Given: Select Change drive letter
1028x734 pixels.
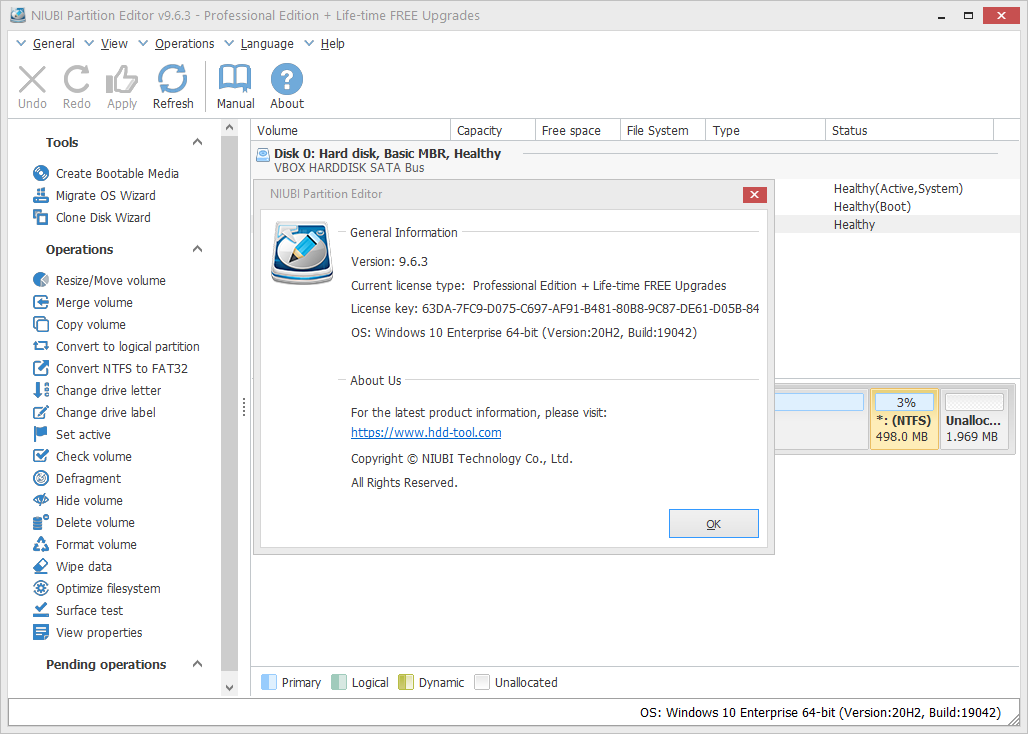Looking at the screenshot, I should pos(97,391).
